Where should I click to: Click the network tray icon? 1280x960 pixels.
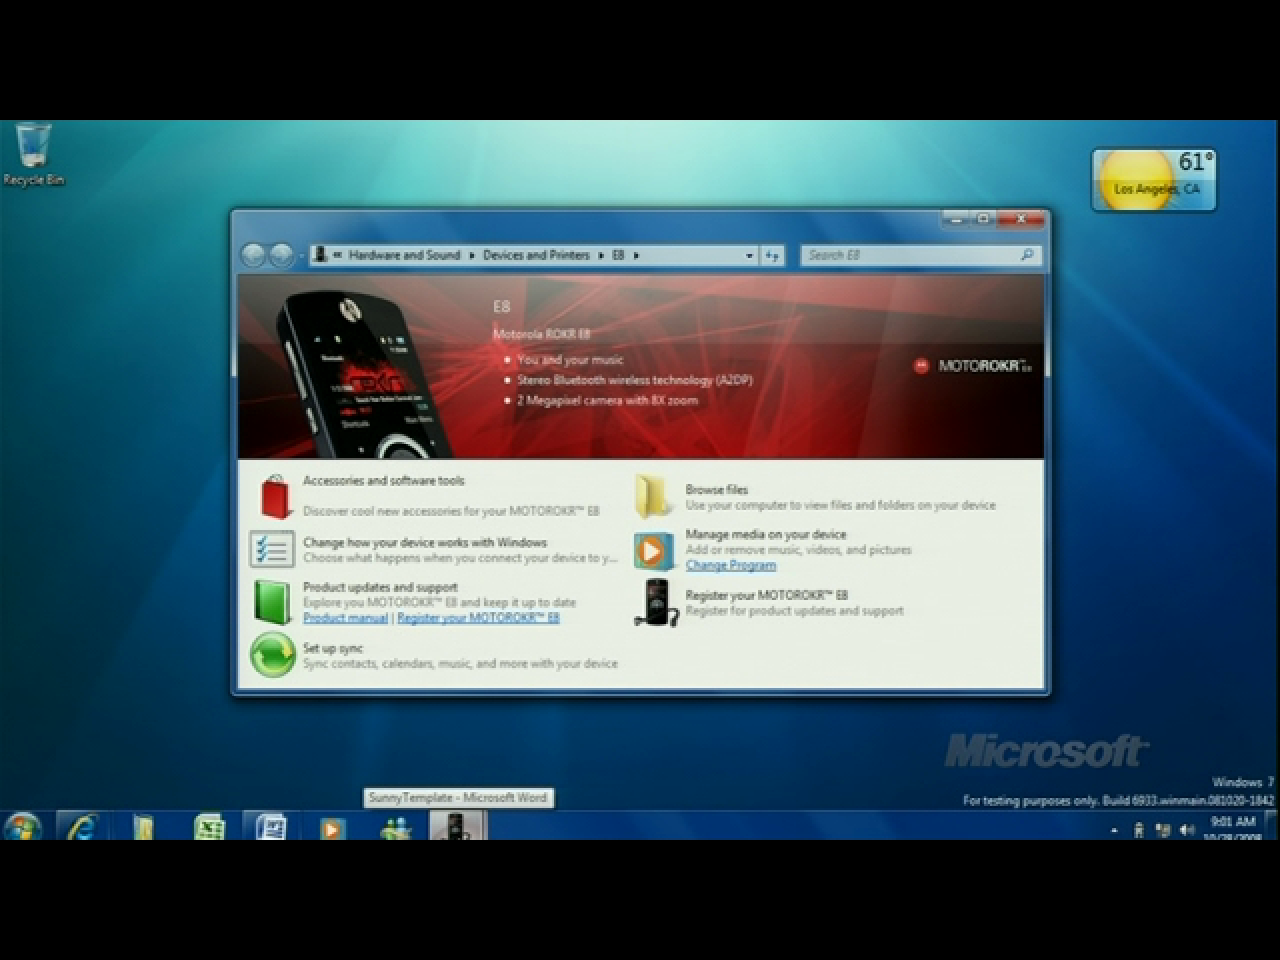point(1163,830)
